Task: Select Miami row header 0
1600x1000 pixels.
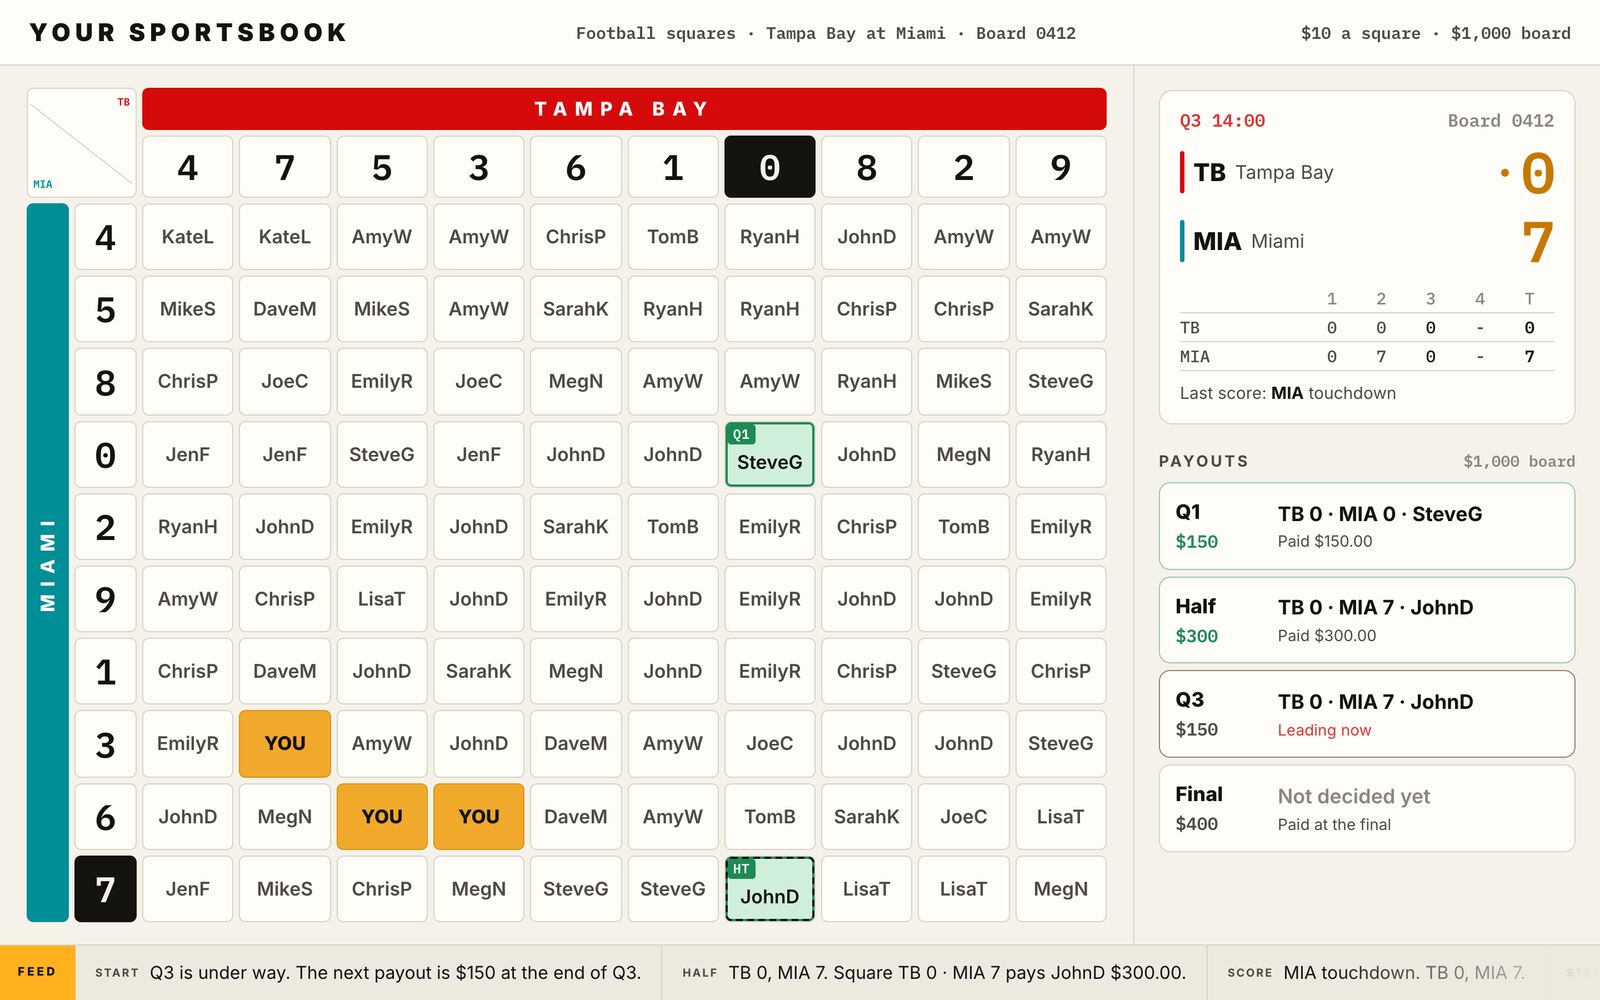Action: (x=105, y=454)
